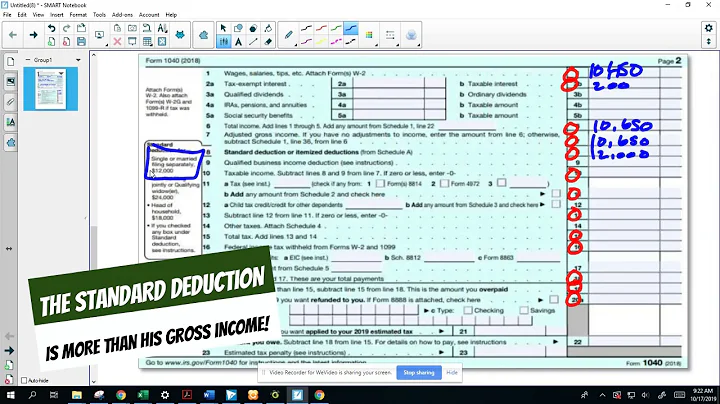720x404 pixels.
Task: Click sidebar bottom Add Page icon
Action: (9, 365)
